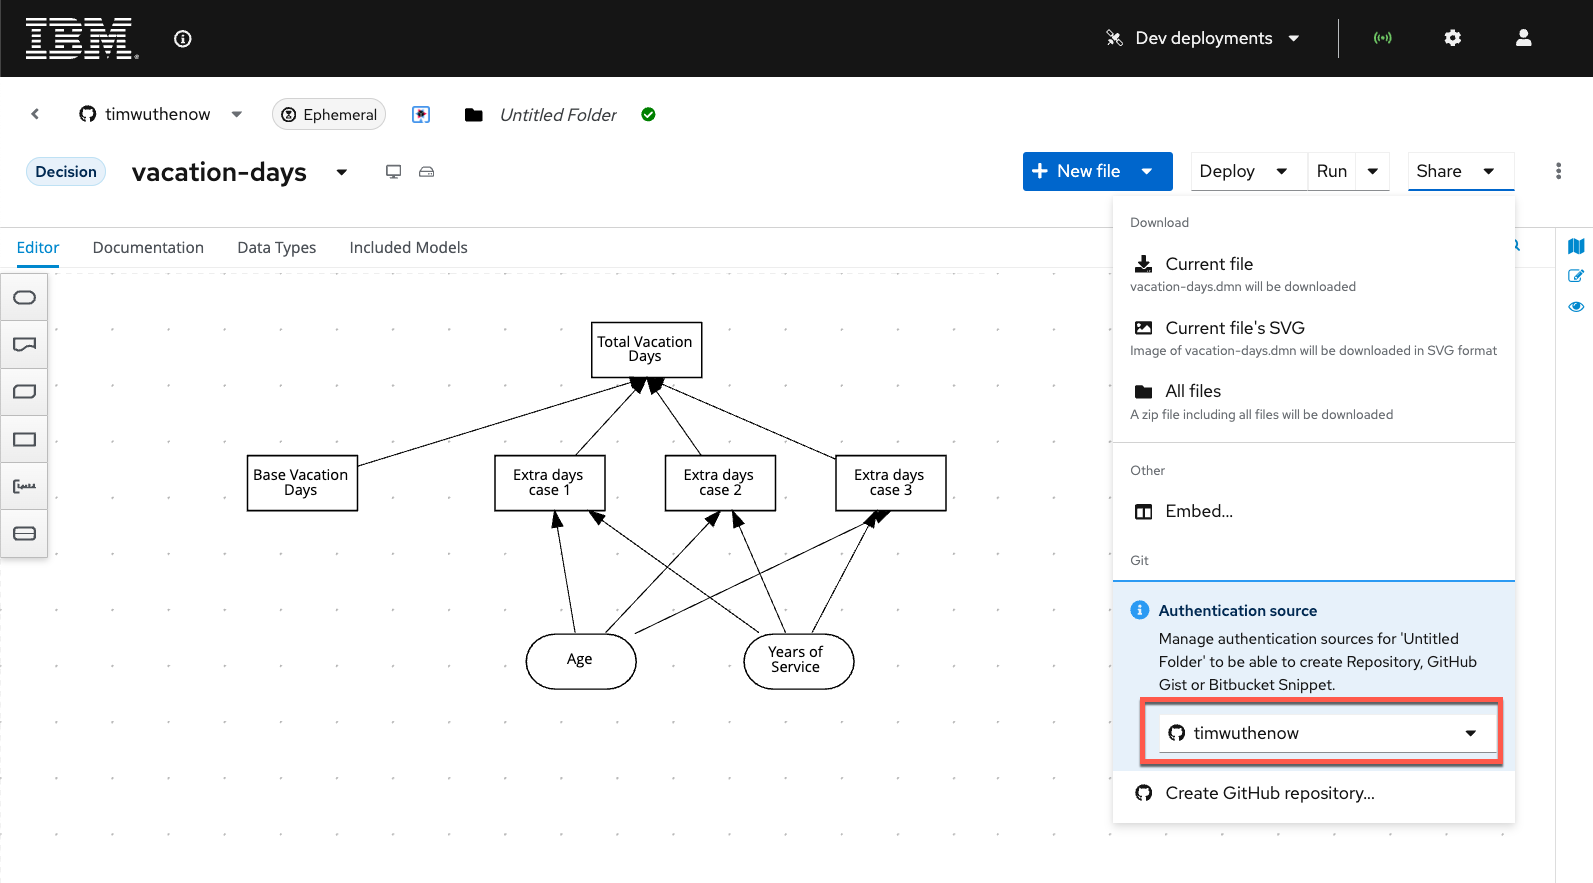This screenshot has width=1593, height=883.
Task: Download the Current file
Action: [1313, 273]
